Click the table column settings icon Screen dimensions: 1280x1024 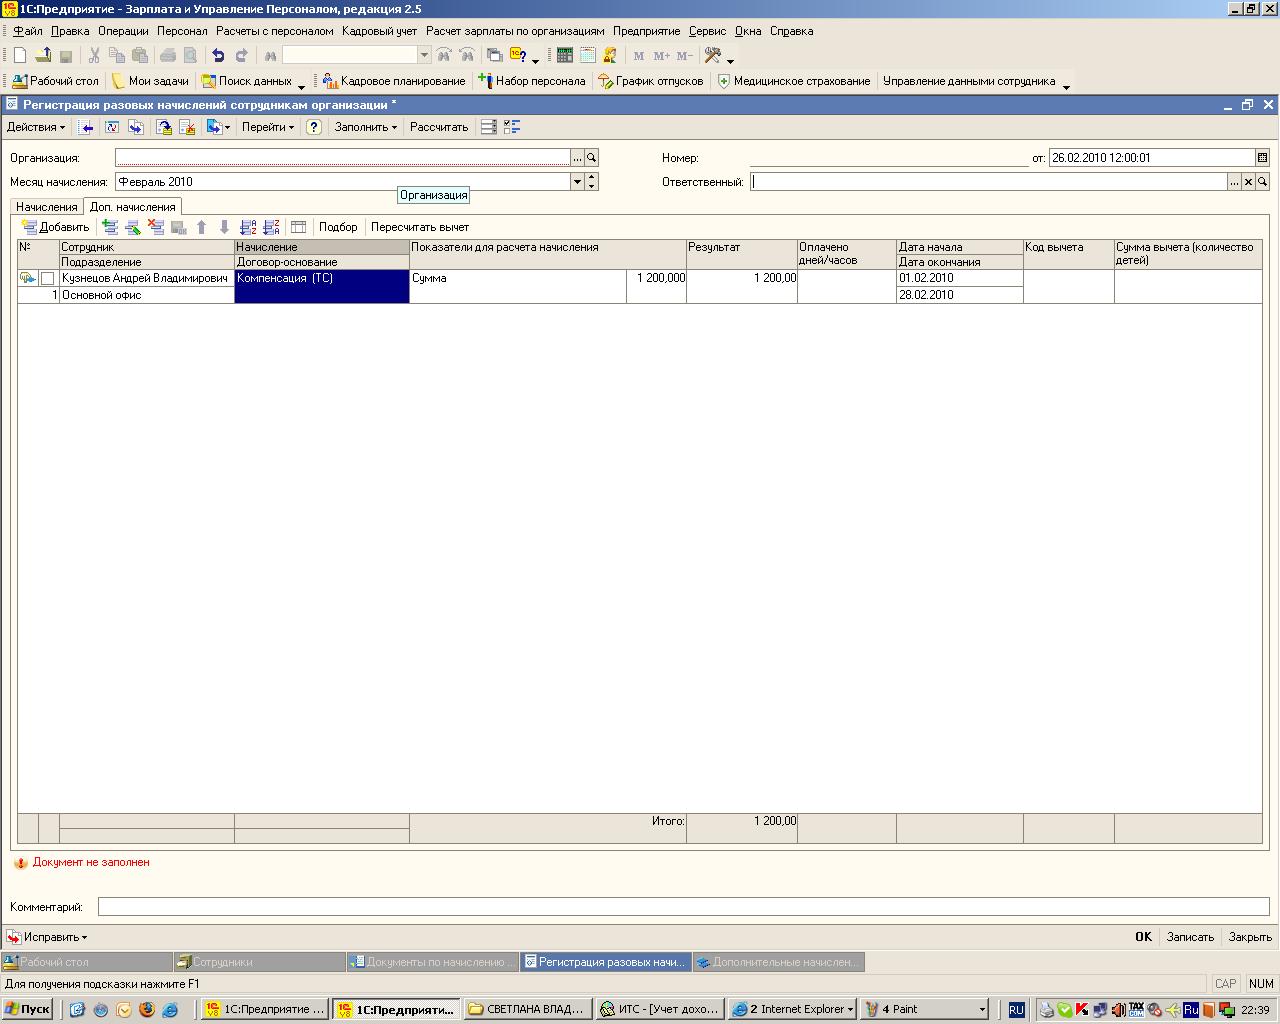[298, 227]
